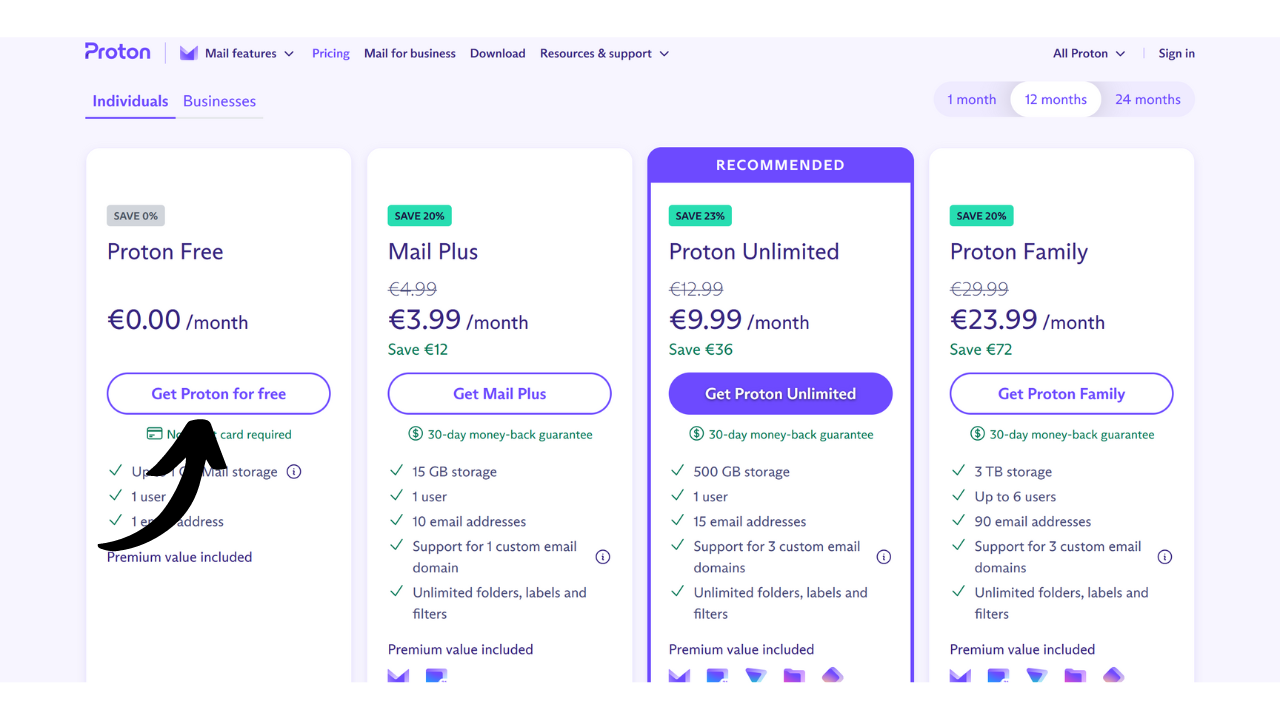
Task: Select the 12 months billing option
Action: (1055, 100)
